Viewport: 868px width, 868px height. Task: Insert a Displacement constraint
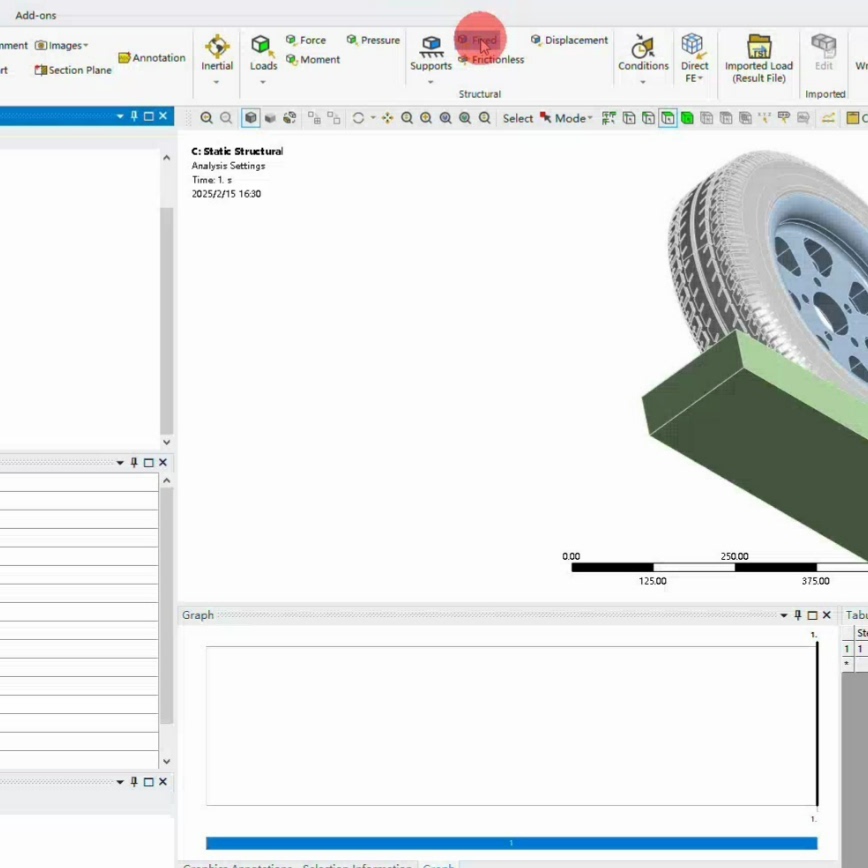pyautogui.click(x=569, y=40)
